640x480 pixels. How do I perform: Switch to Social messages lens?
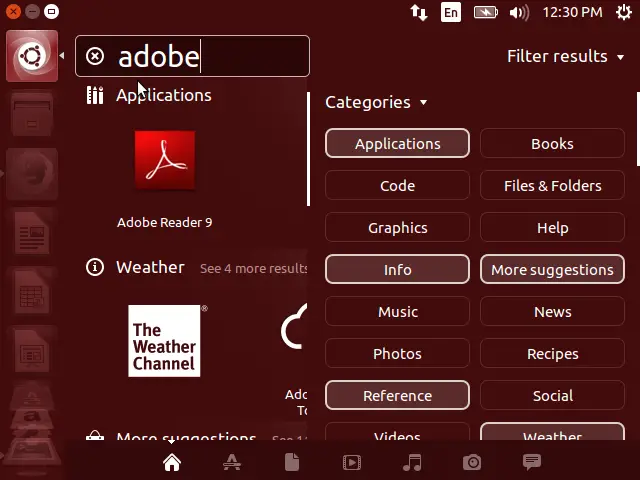[532, 462]
